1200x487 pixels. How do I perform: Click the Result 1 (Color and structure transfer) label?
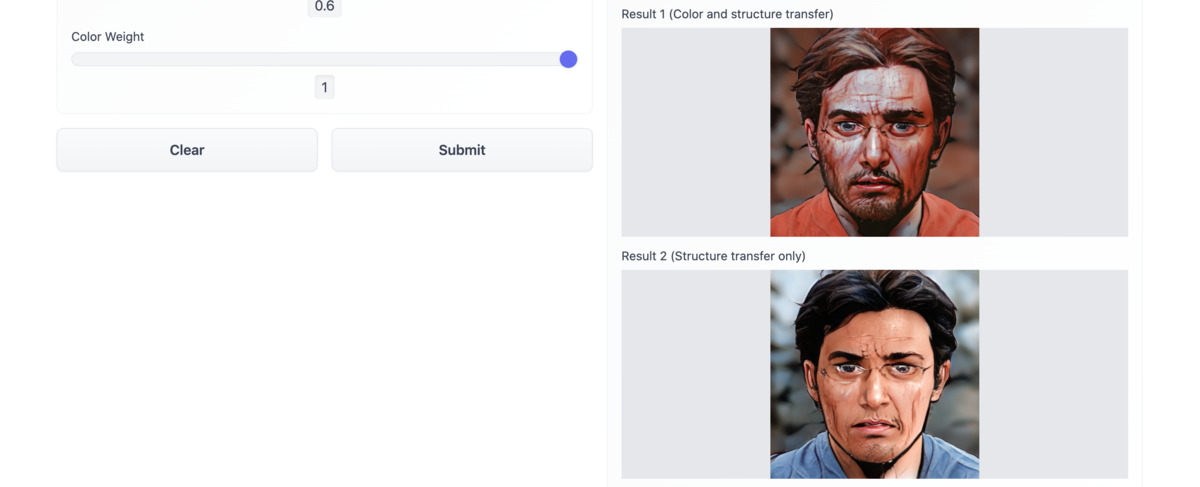727,14
